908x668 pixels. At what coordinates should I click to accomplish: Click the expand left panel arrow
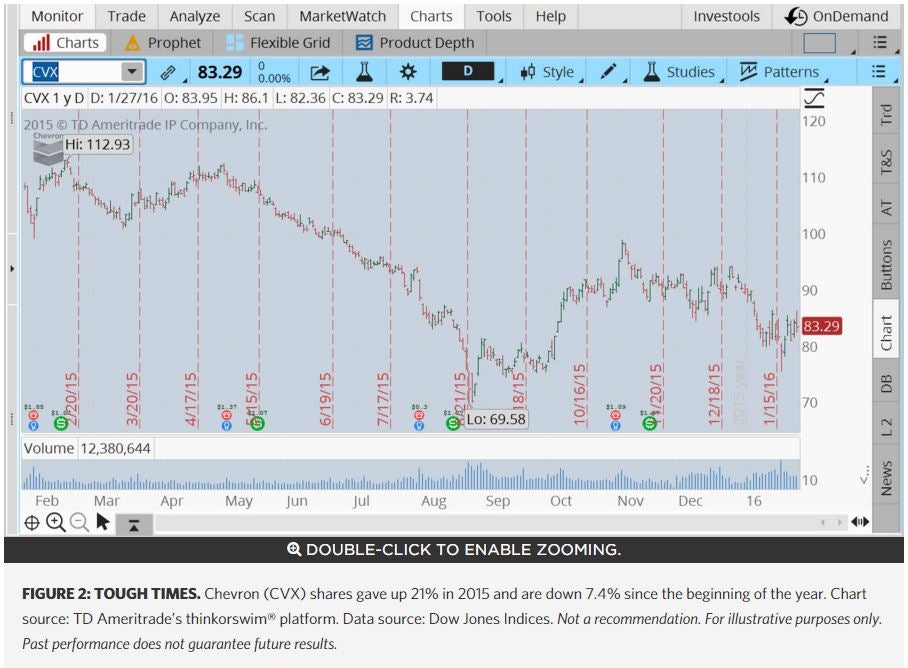(x=12, y=269)
